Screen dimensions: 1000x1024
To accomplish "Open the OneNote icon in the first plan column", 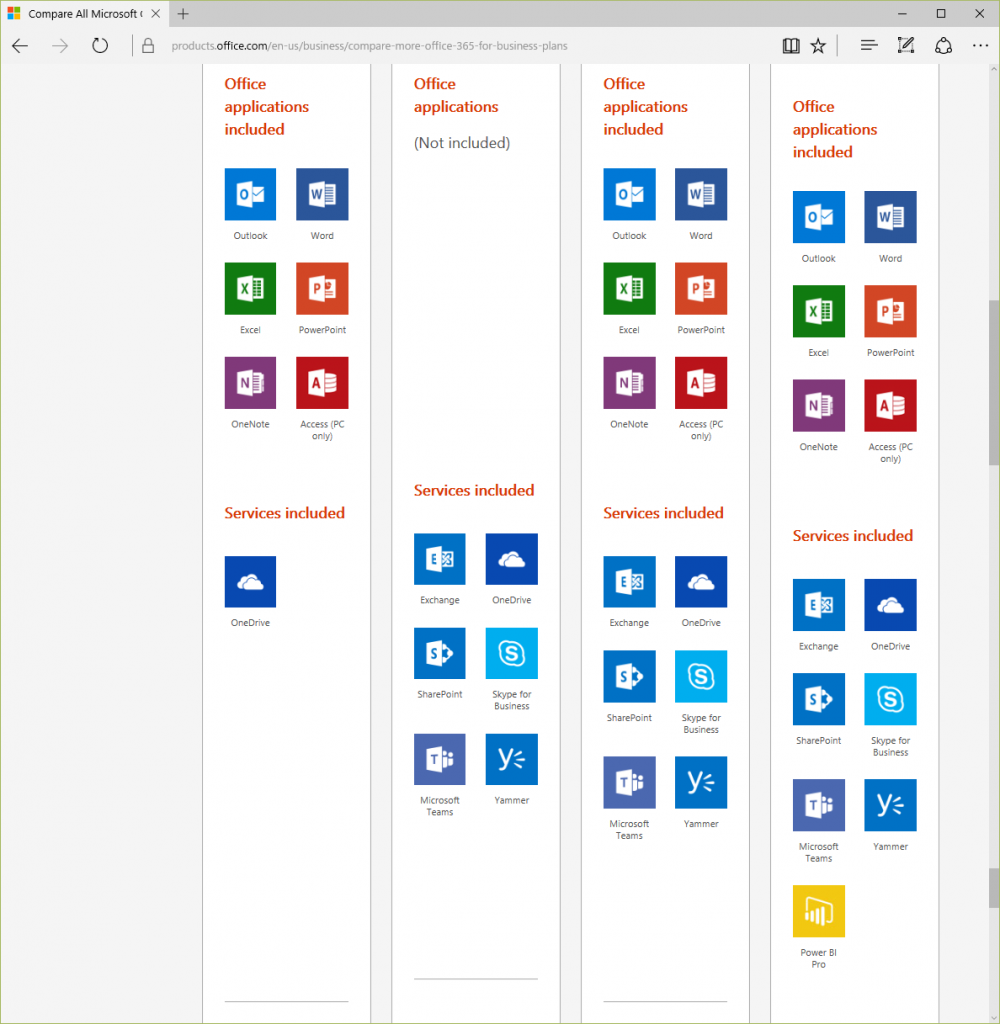I will pyautogui.click(x=250, y=383).
